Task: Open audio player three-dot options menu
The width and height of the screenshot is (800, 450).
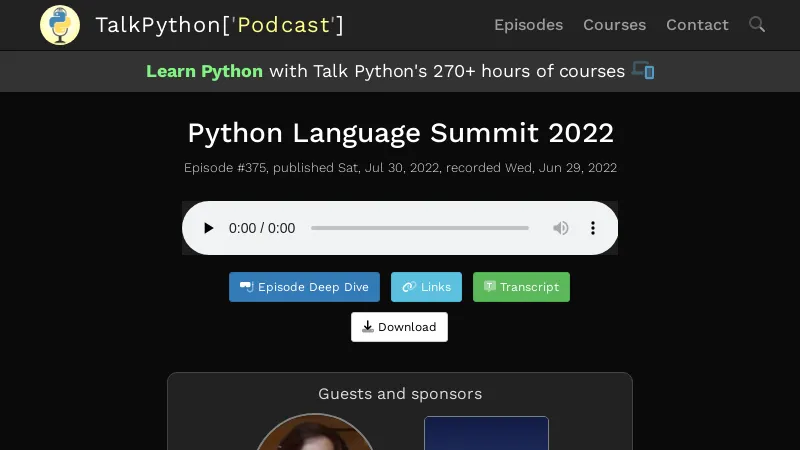Action: click(593, 228)
